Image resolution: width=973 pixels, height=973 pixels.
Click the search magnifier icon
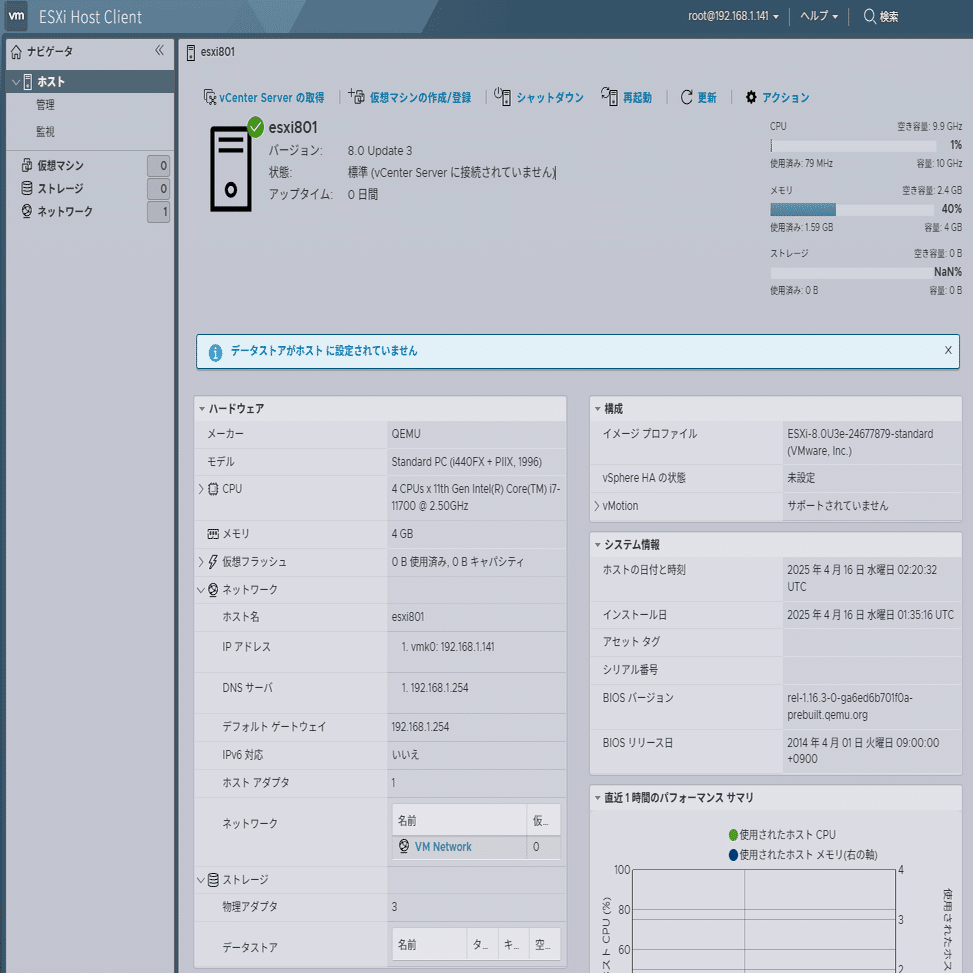pyautogui.click(x=869, y=16)
